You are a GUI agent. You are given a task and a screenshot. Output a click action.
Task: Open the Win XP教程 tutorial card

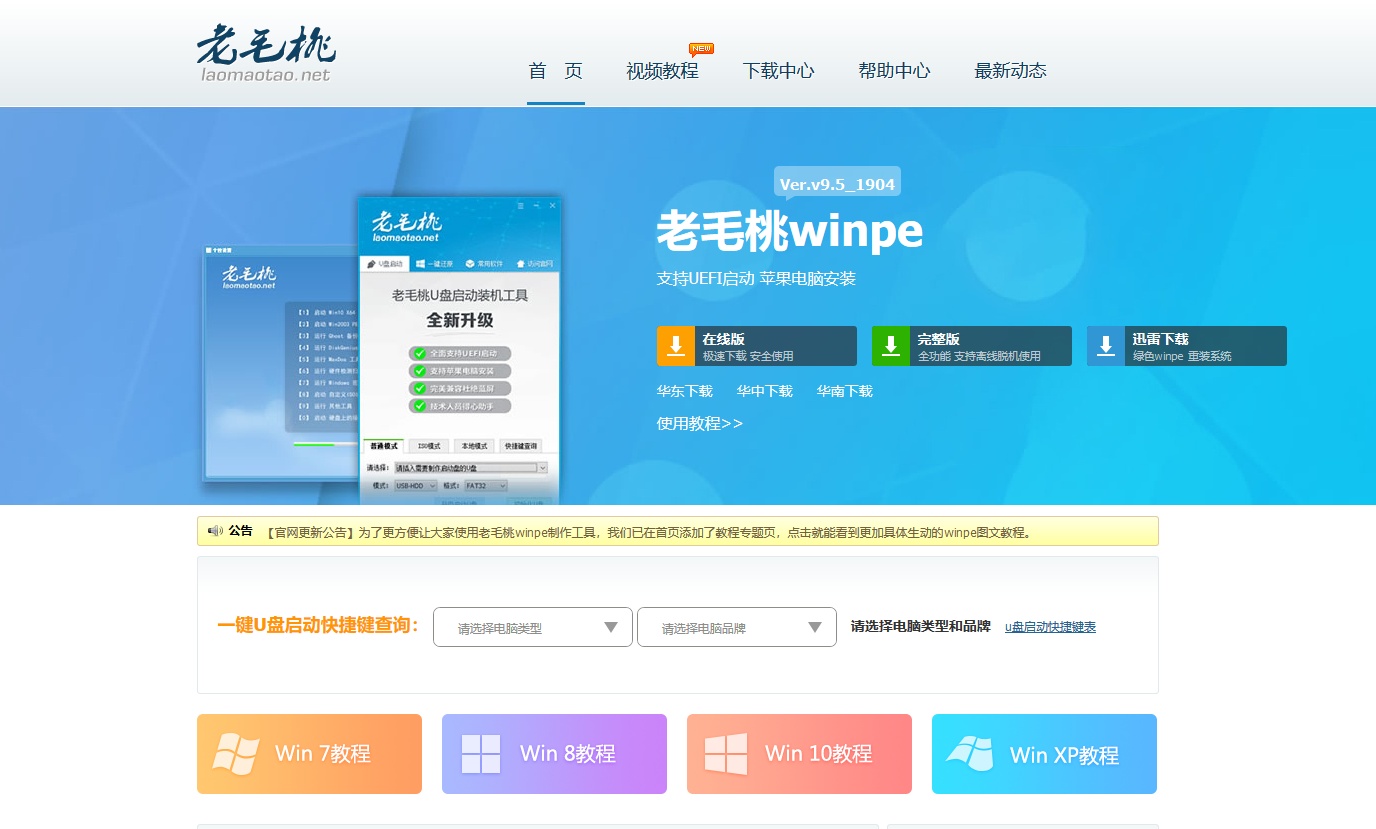pos(1044,754)
